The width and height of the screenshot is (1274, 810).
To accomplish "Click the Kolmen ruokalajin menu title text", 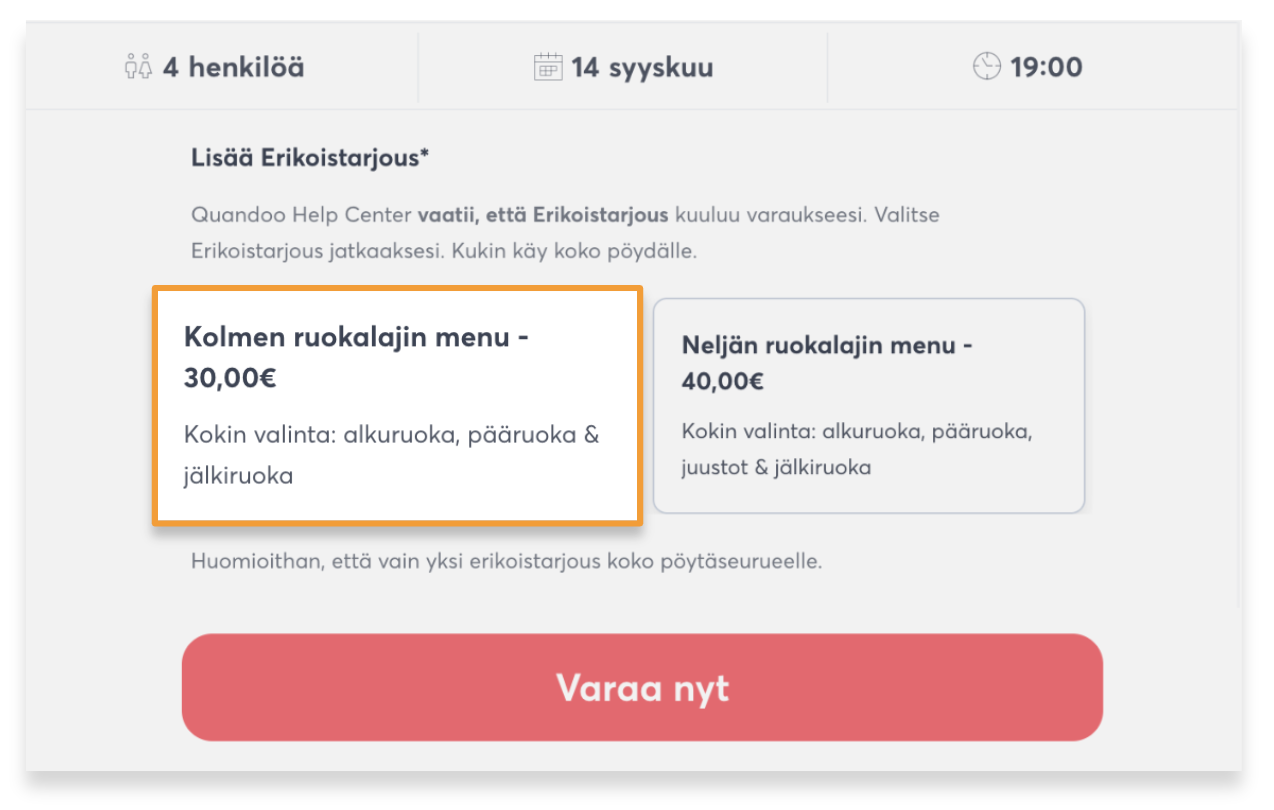I will click(356, 338).
